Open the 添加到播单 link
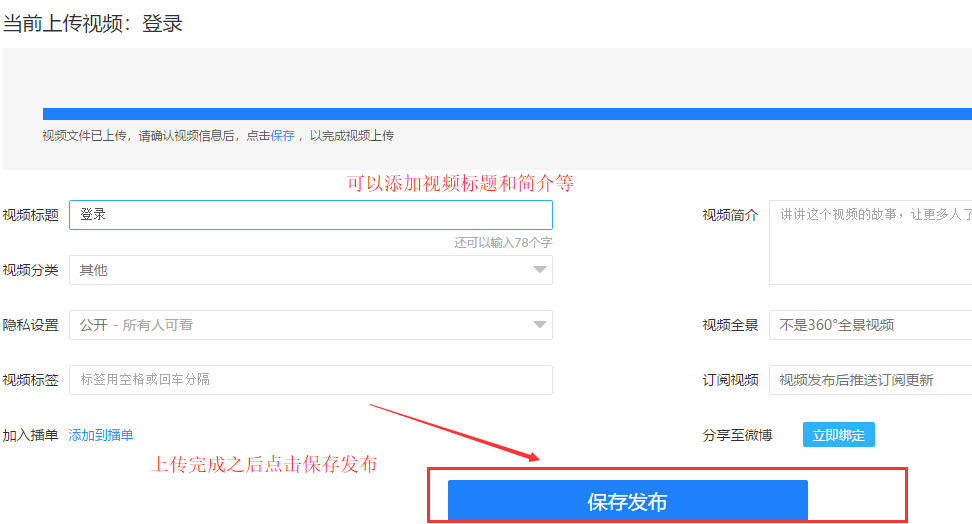Screen dimensions: 972x524 (x=101, y=435)
